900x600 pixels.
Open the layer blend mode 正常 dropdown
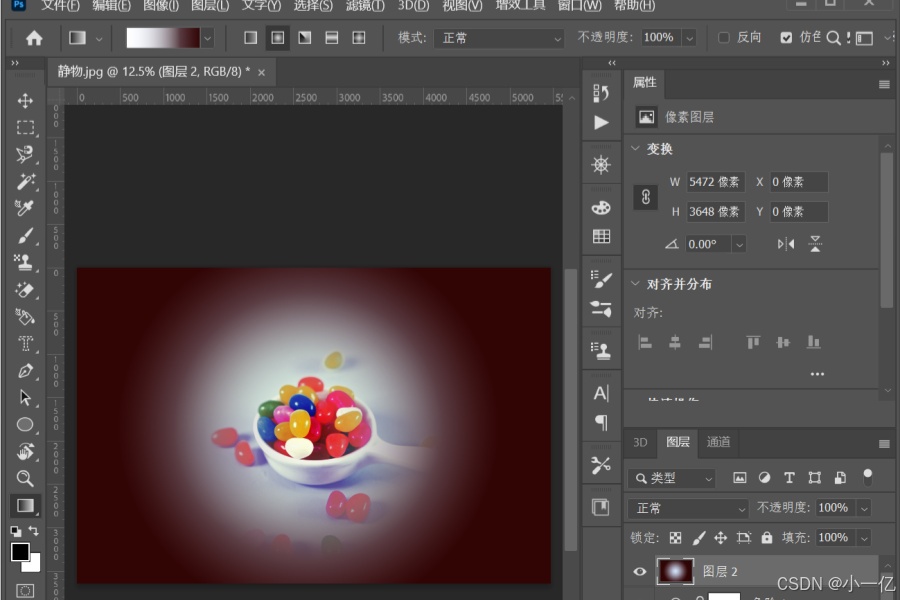click(687, 508)
